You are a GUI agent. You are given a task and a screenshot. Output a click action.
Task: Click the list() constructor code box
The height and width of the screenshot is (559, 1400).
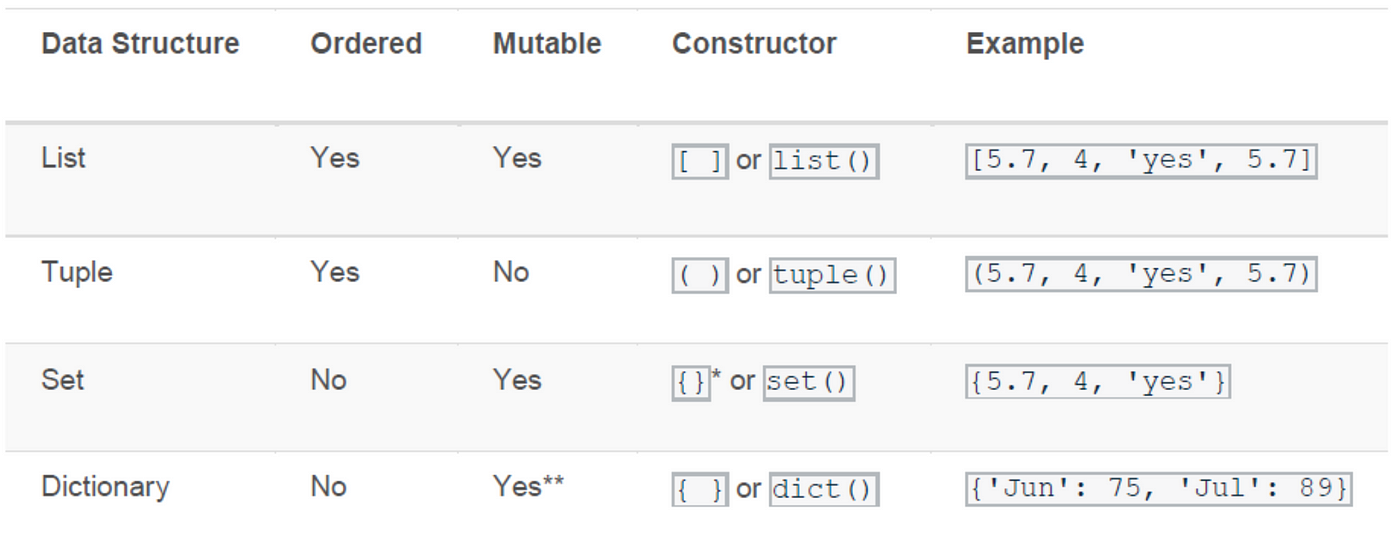824,162
